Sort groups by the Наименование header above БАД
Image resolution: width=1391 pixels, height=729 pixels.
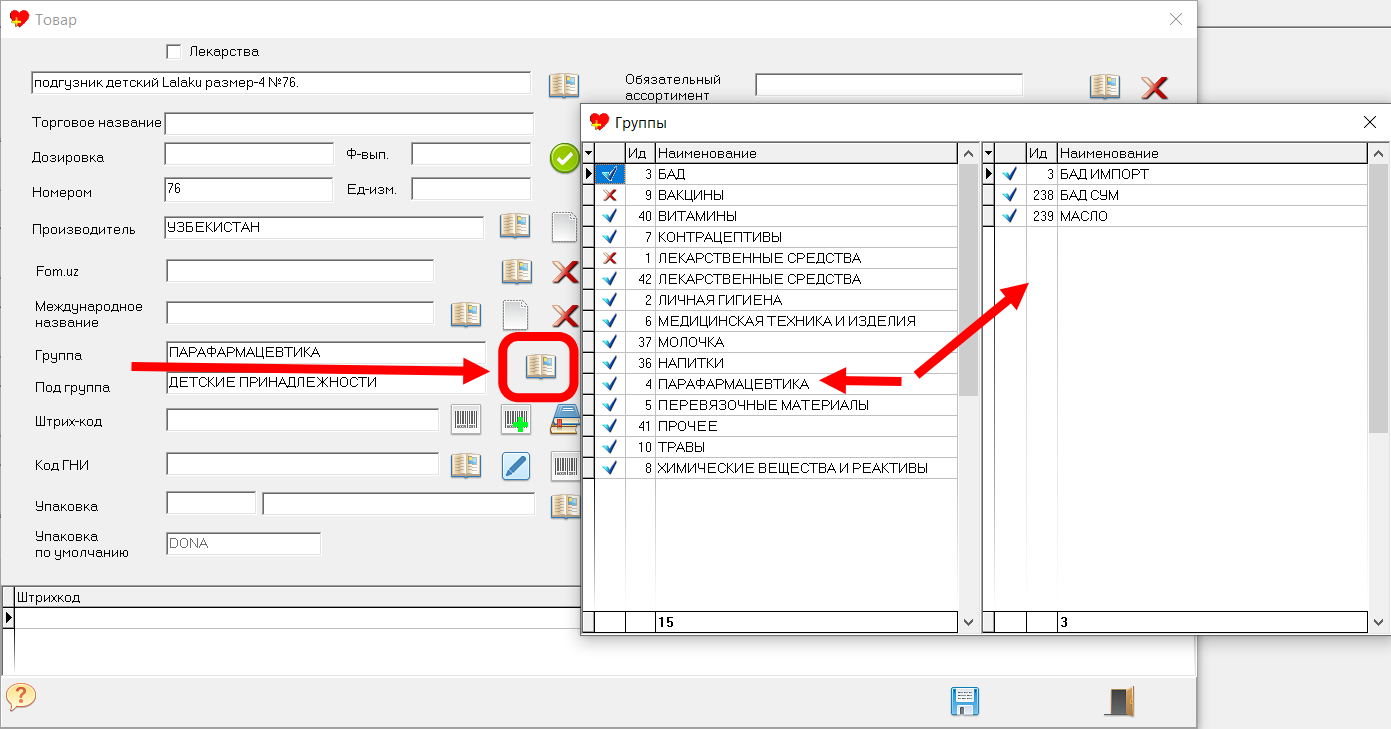coord(806,153)
